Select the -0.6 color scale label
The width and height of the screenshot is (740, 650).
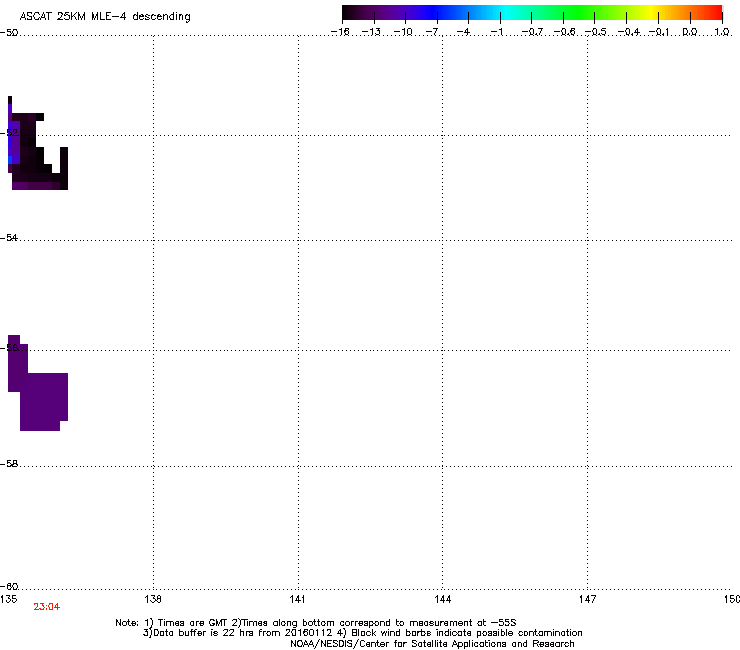(x=564, y=32)
